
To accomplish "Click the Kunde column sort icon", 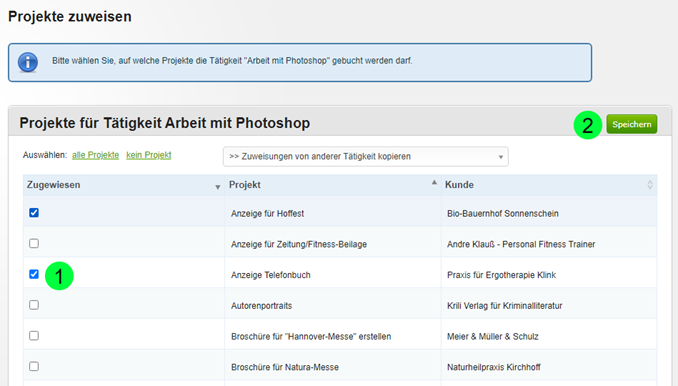I will click(x=649, y=185).
